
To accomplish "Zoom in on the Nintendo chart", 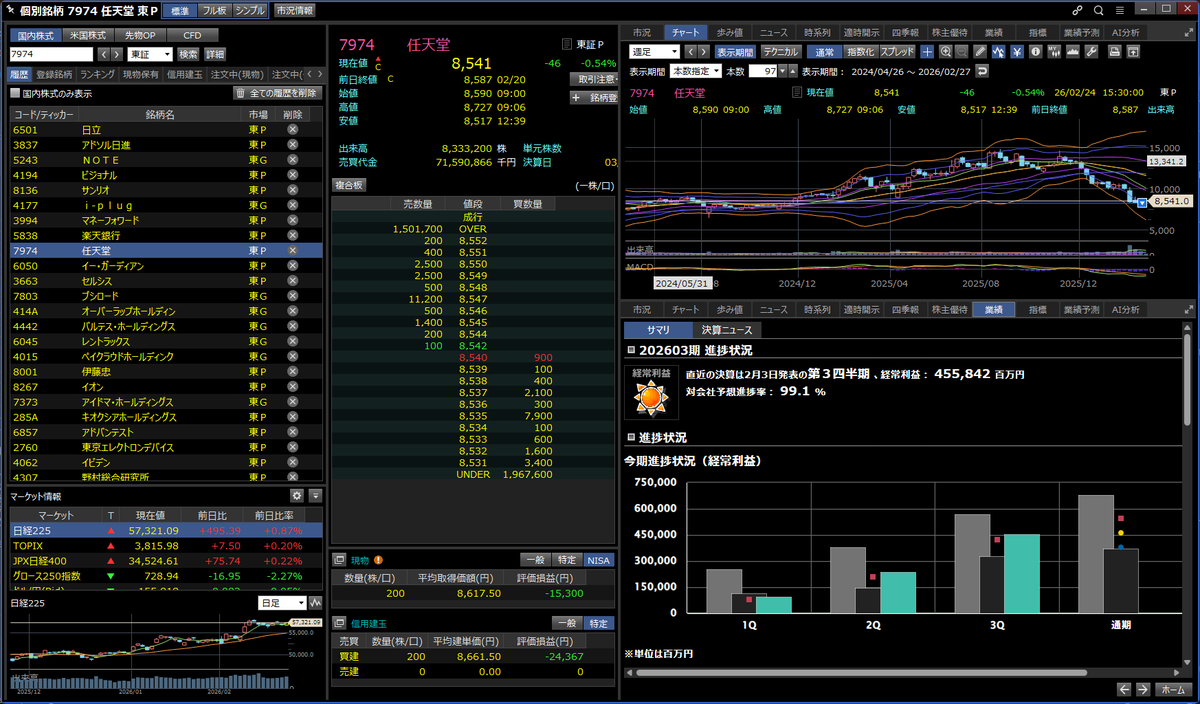I will coord(946,51).
